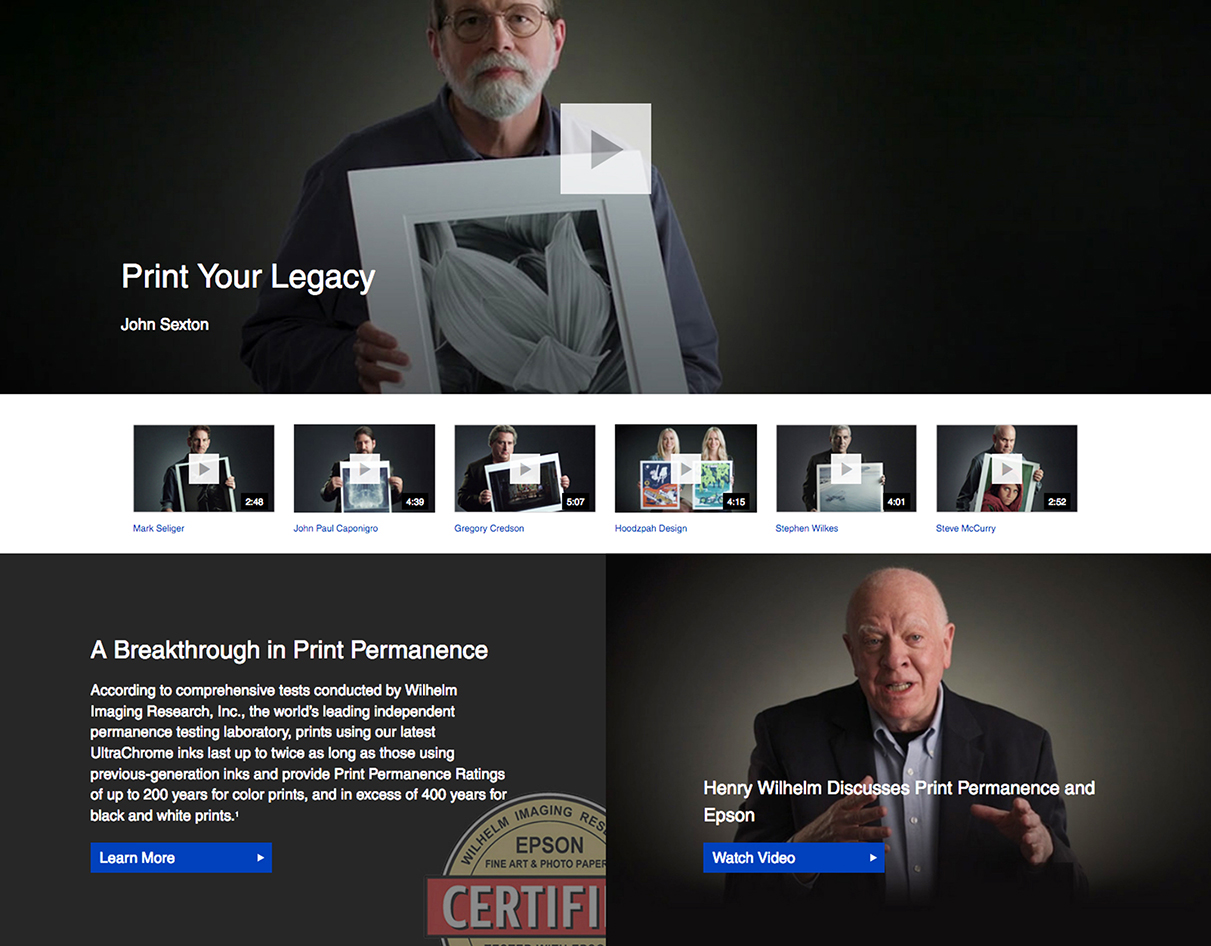Open the Hoodzpah Design name link

(x=651, y=528)
